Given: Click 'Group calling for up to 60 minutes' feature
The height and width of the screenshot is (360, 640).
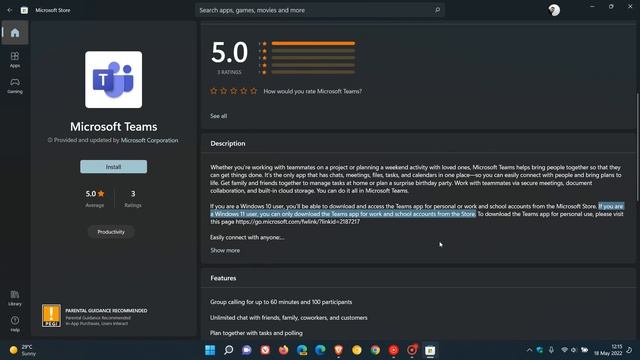Looking at the screenshot, I should [x=281, y=302].
